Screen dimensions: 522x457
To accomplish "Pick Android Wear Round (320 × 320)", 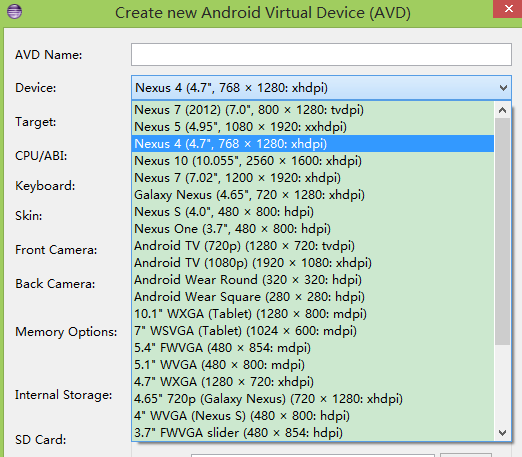I will (313, 280).
